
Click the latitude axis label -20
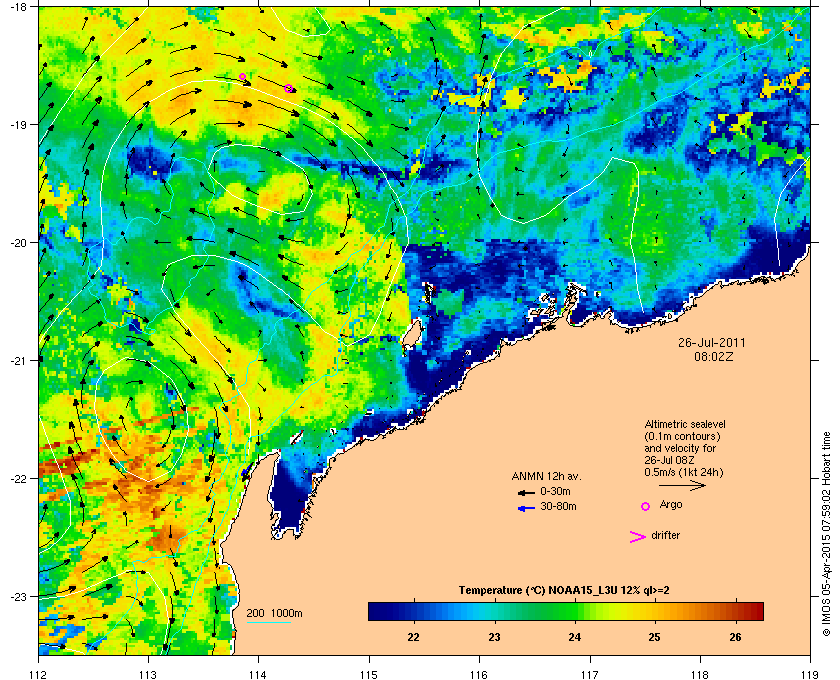pyautogui.click(x=18, y=243)
